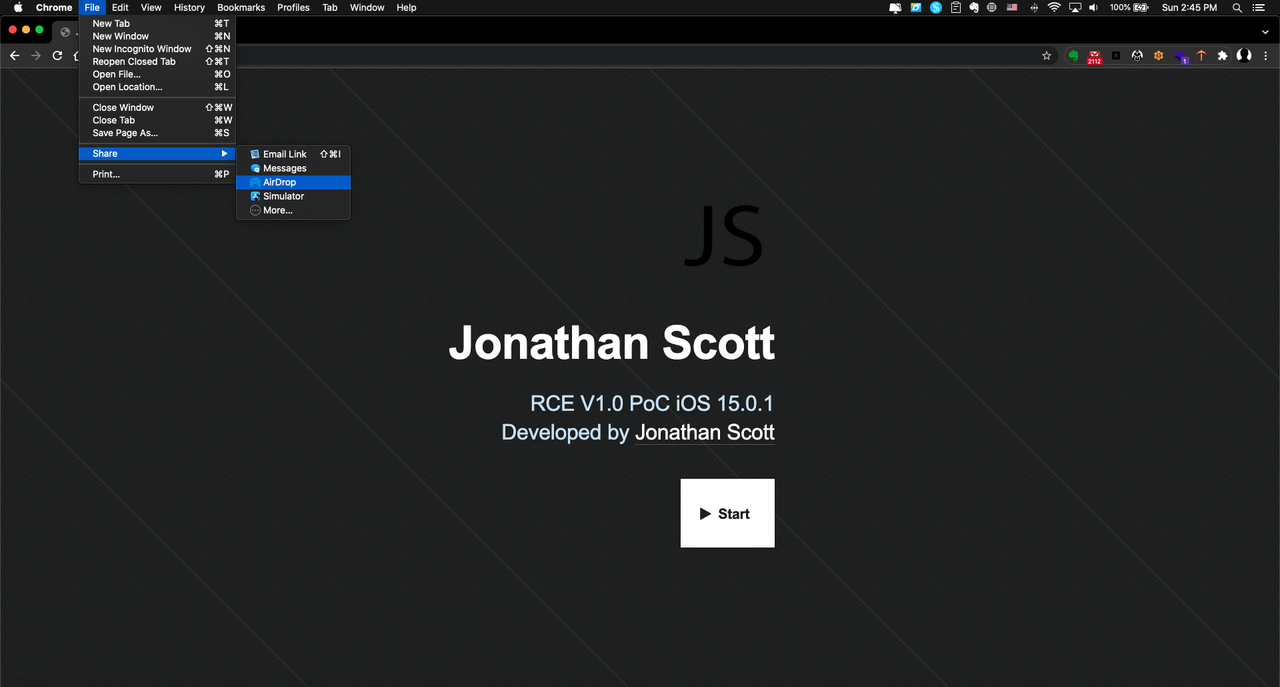Image resolution: width=1280 pixels, height=687 pixels.
Task: Choose Messages in the Share submenu
Action: pos(293,168)
